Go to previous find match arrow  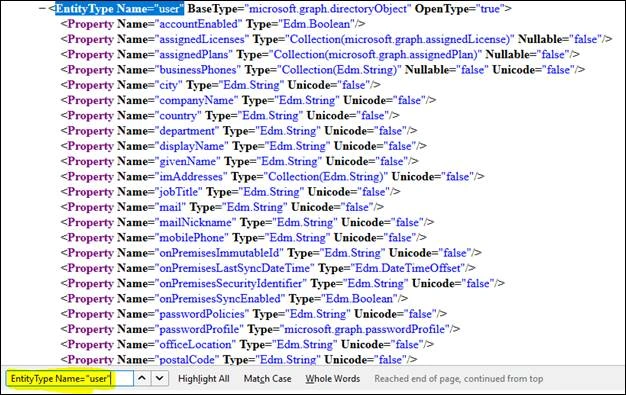point(142,378)
